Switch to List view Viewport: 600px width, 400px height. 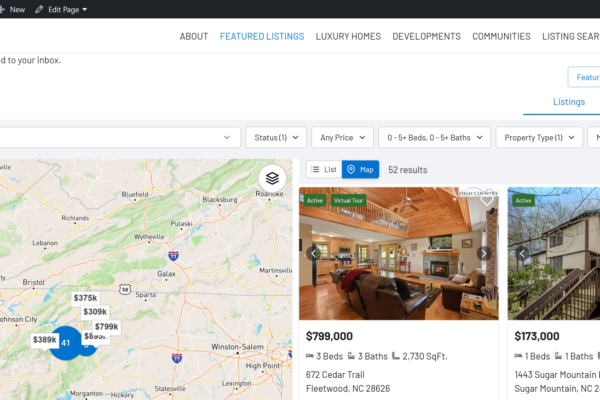coord(324,170)
